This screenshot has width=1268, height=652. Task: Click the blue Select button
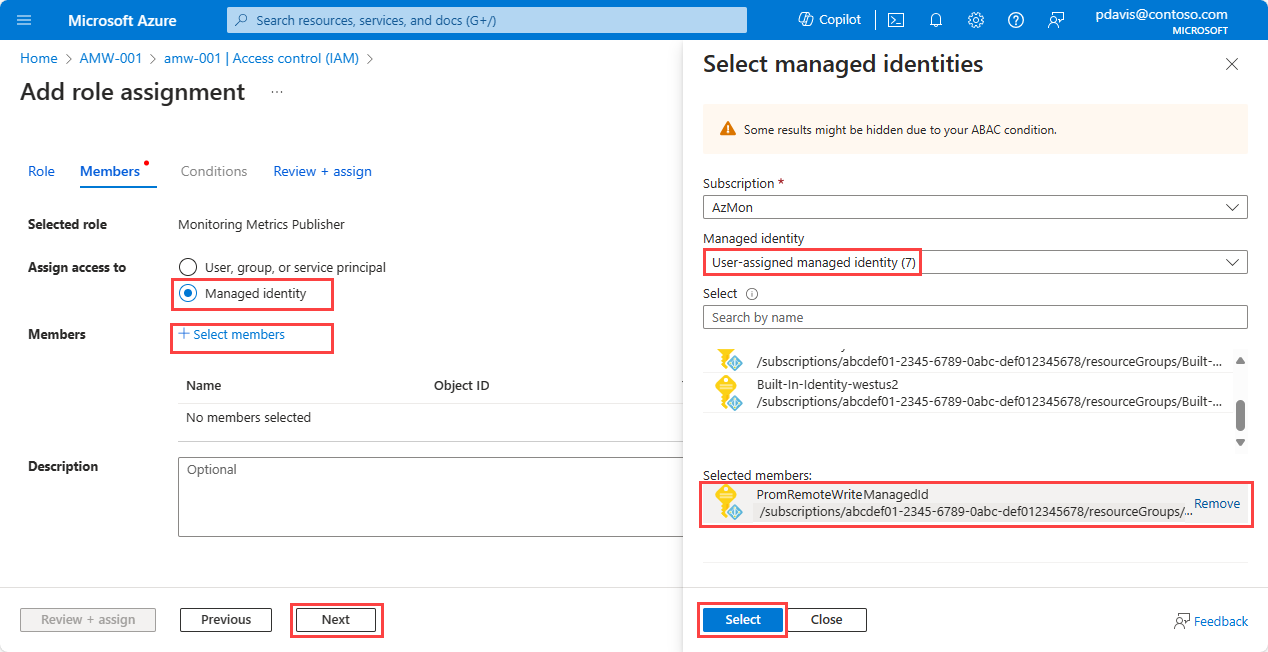pyautogui.click(x=742, y=620)
